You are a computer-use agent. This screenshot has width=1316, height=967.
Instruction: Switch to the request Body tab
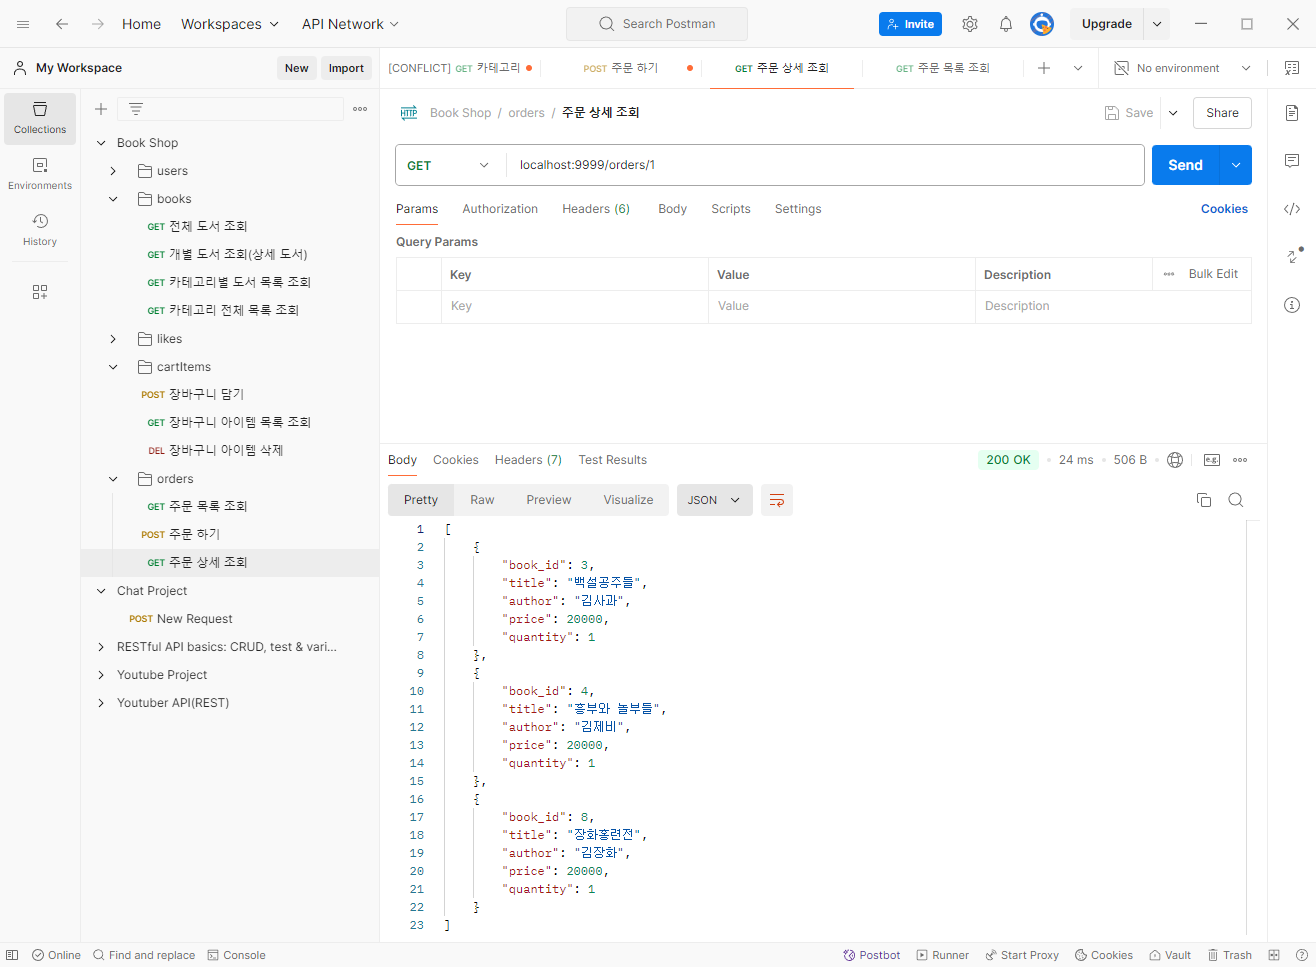pyautogui.click(x=672, y=209)
